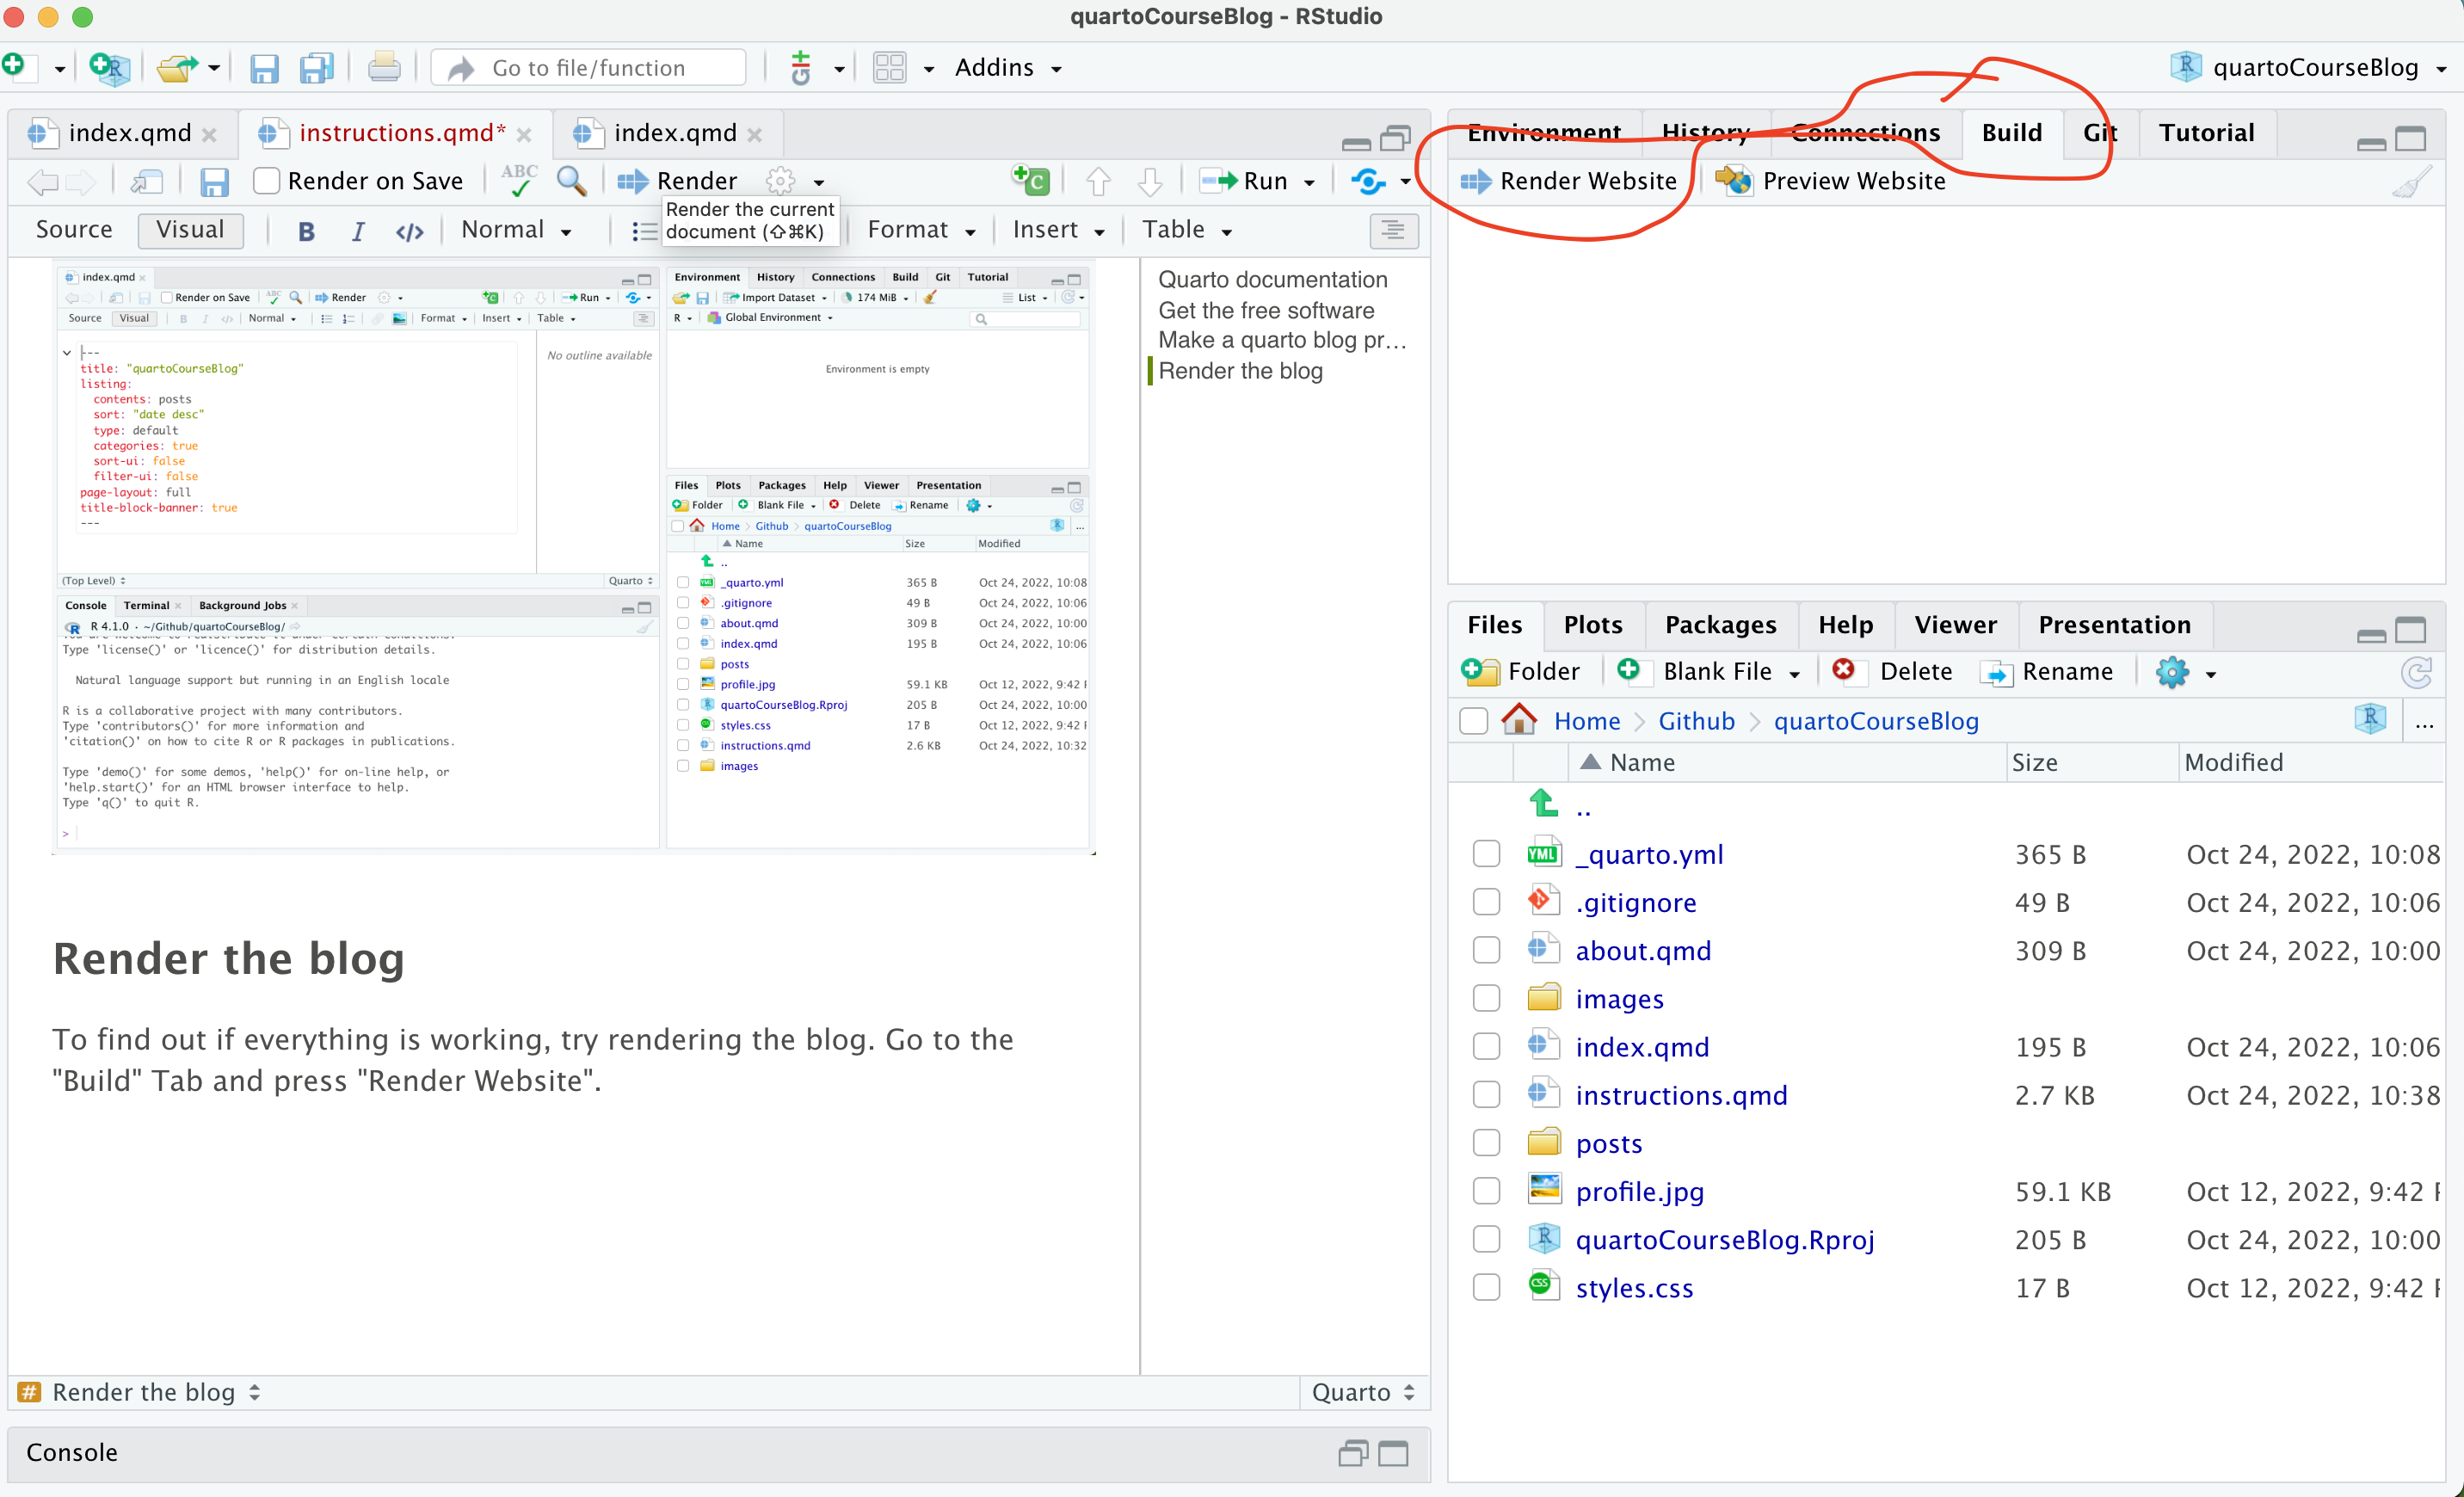The width and height of the screenshot is (2464, 1497).
Task: Click the spell check ABC icon
Action: 519,180
